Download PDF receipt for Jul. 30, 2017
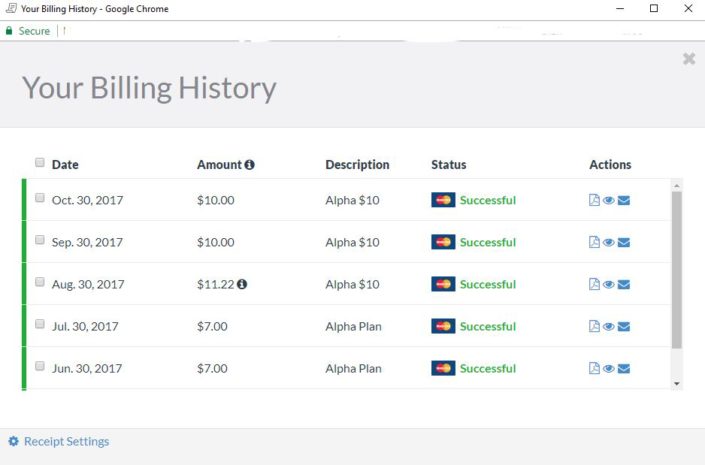This screenshot has width=705, height=465. coord(594,327)
